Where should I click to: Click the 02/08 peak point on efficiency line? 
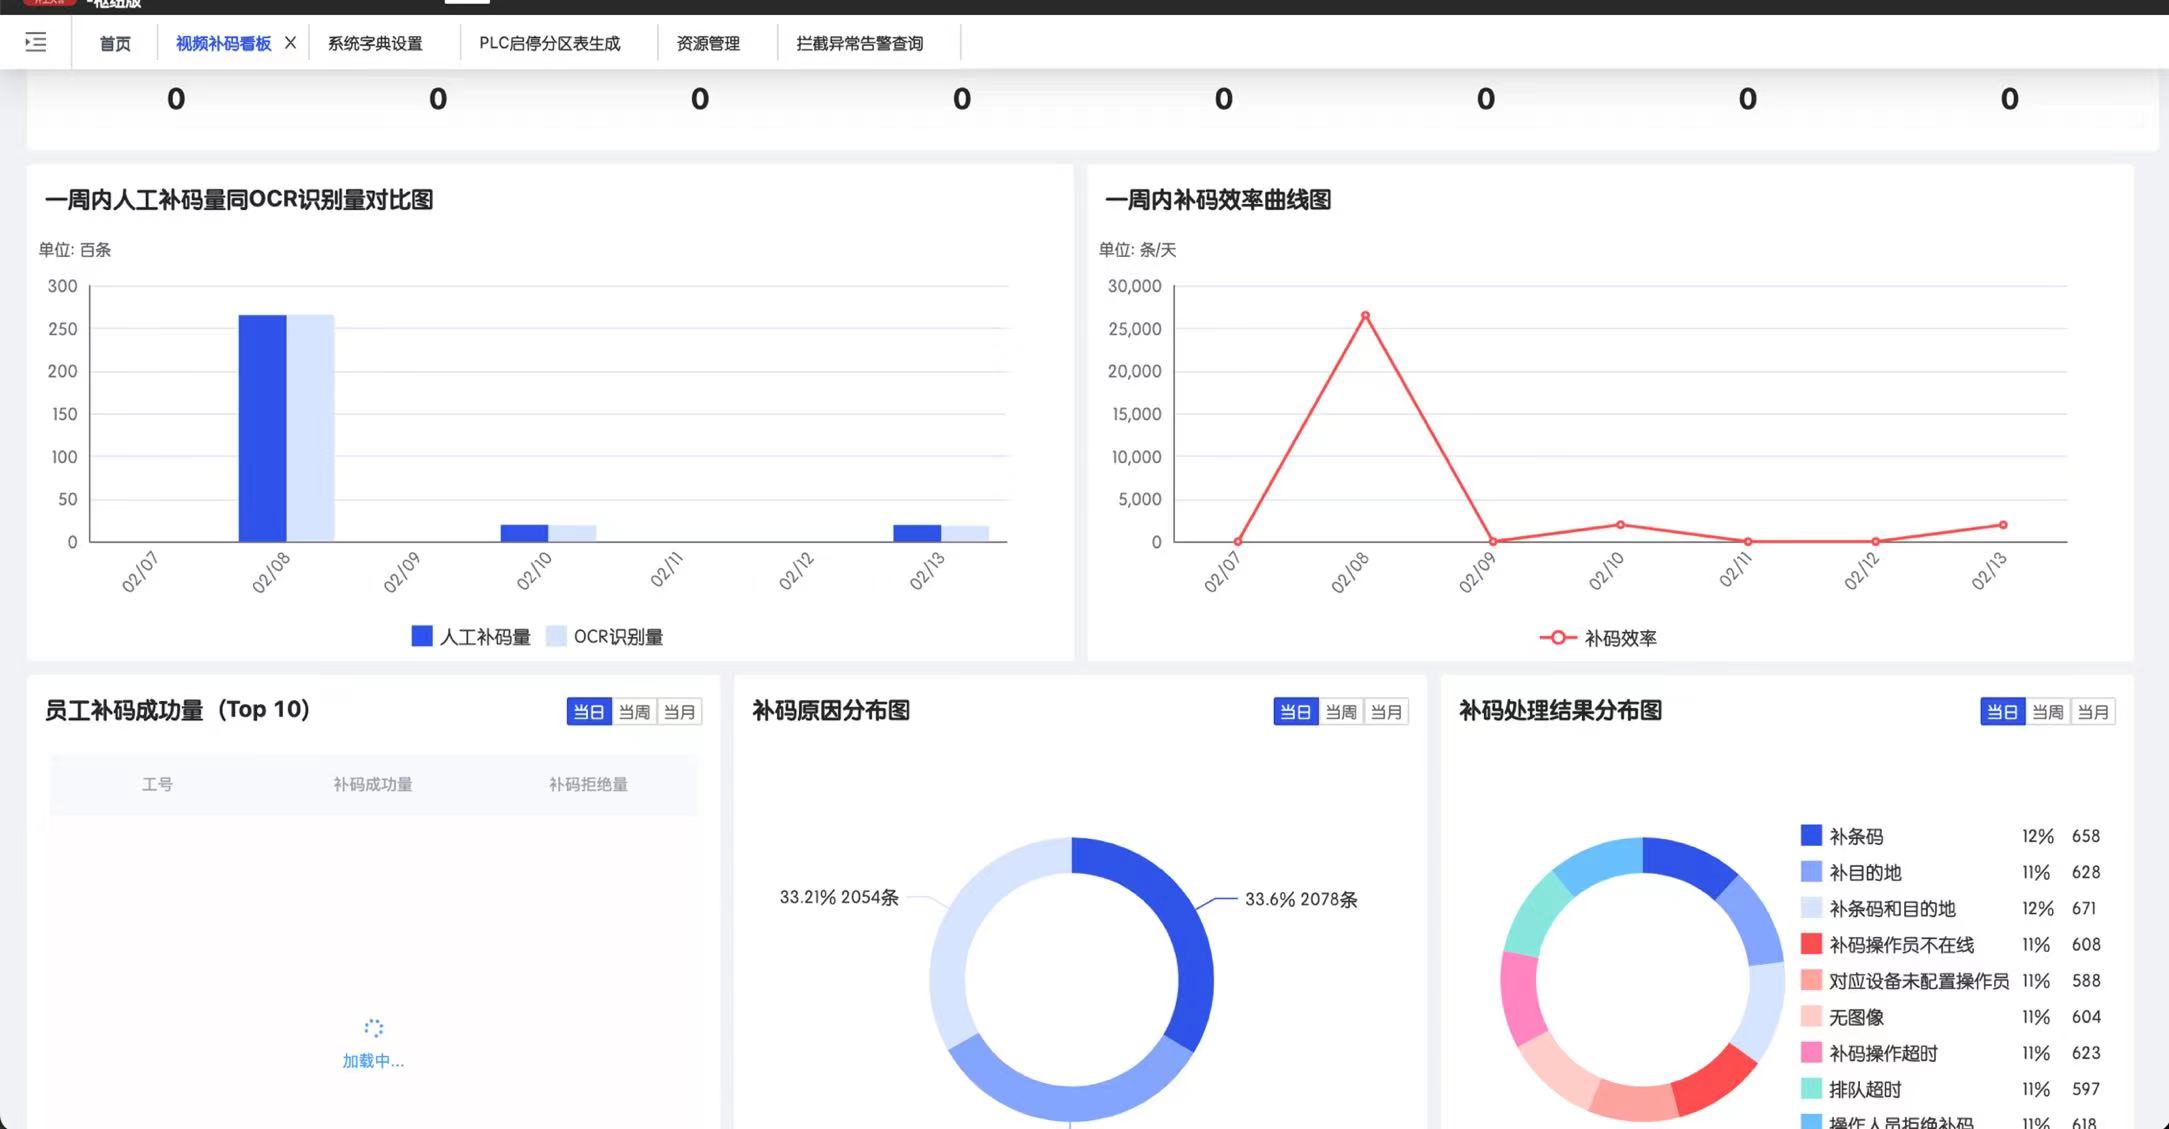1366,316
